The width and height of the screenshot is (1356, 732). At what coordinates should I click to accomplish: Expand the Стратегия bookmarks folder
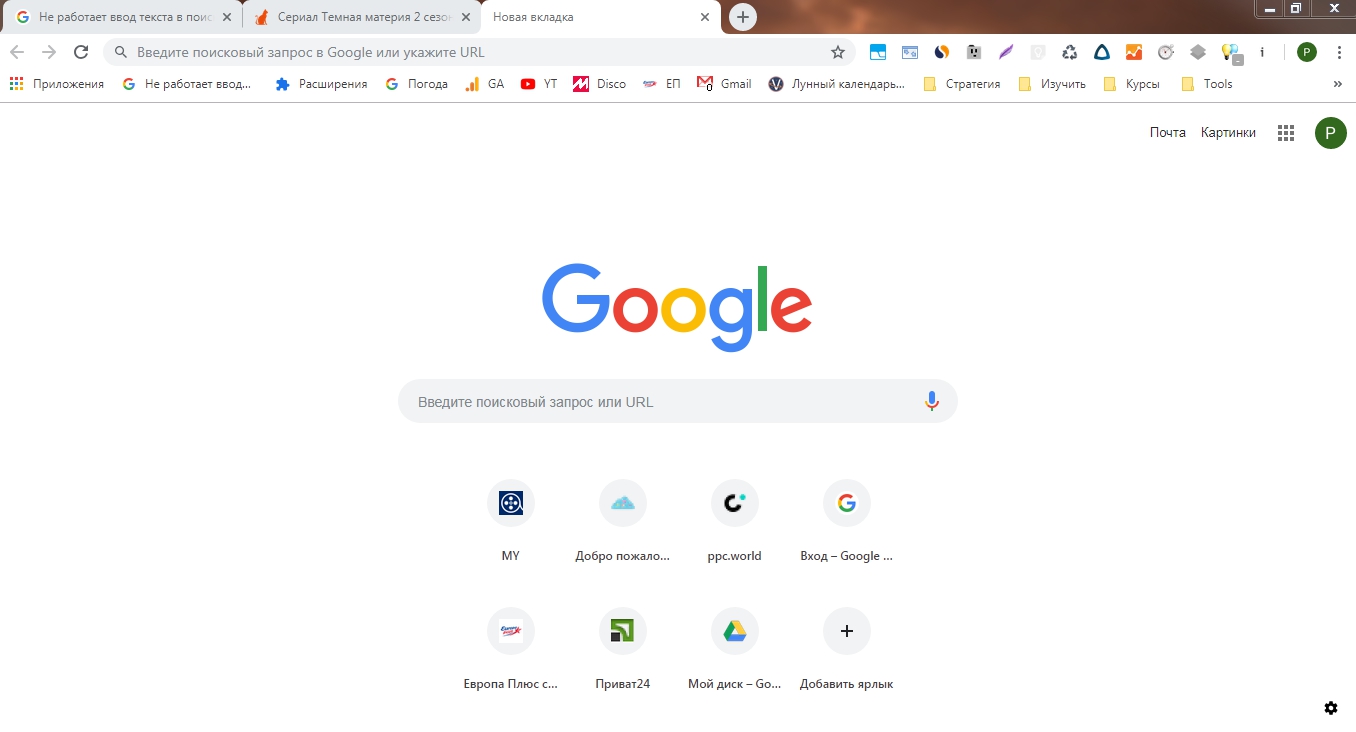(962, 84)
